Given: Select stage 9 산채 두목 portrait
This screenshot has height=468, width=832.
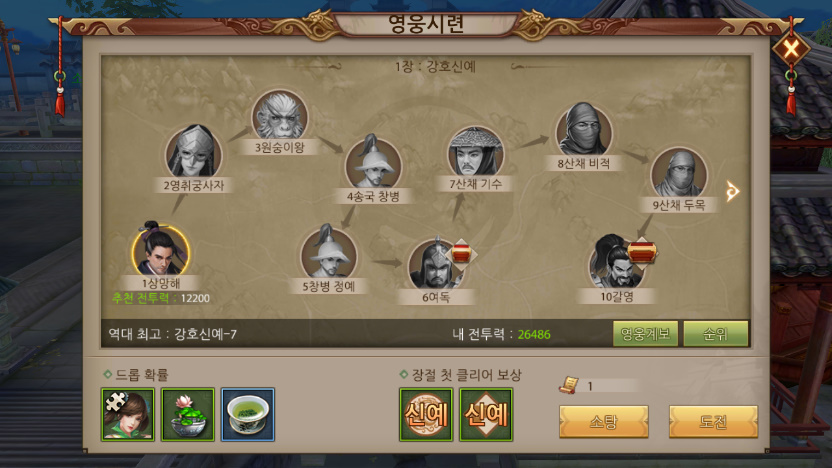Looking at the screenshot, I should (679, 174).
